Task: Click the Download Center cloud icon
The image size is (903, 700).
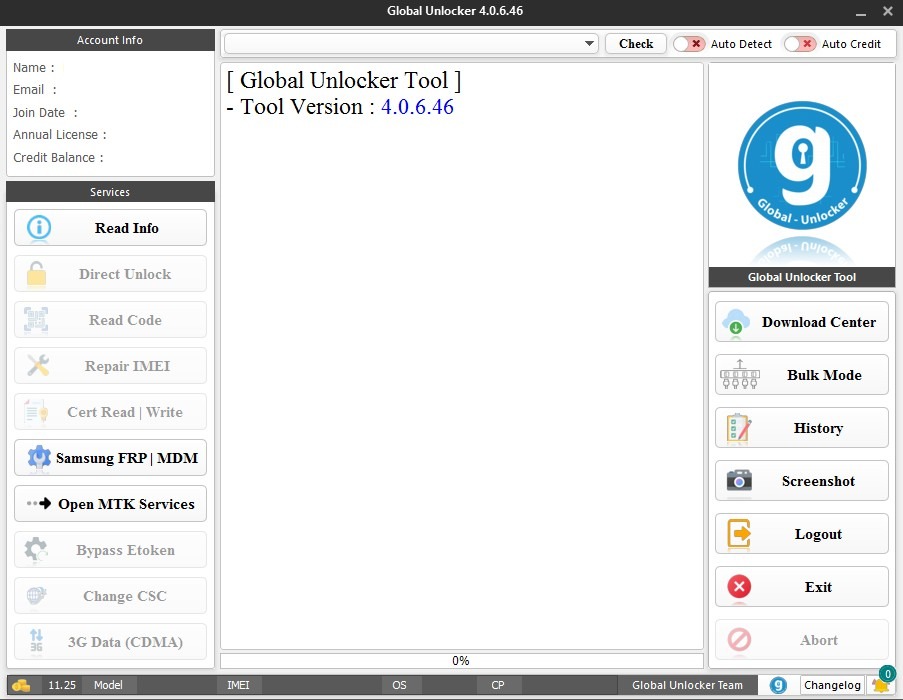Action: point(737,322)
